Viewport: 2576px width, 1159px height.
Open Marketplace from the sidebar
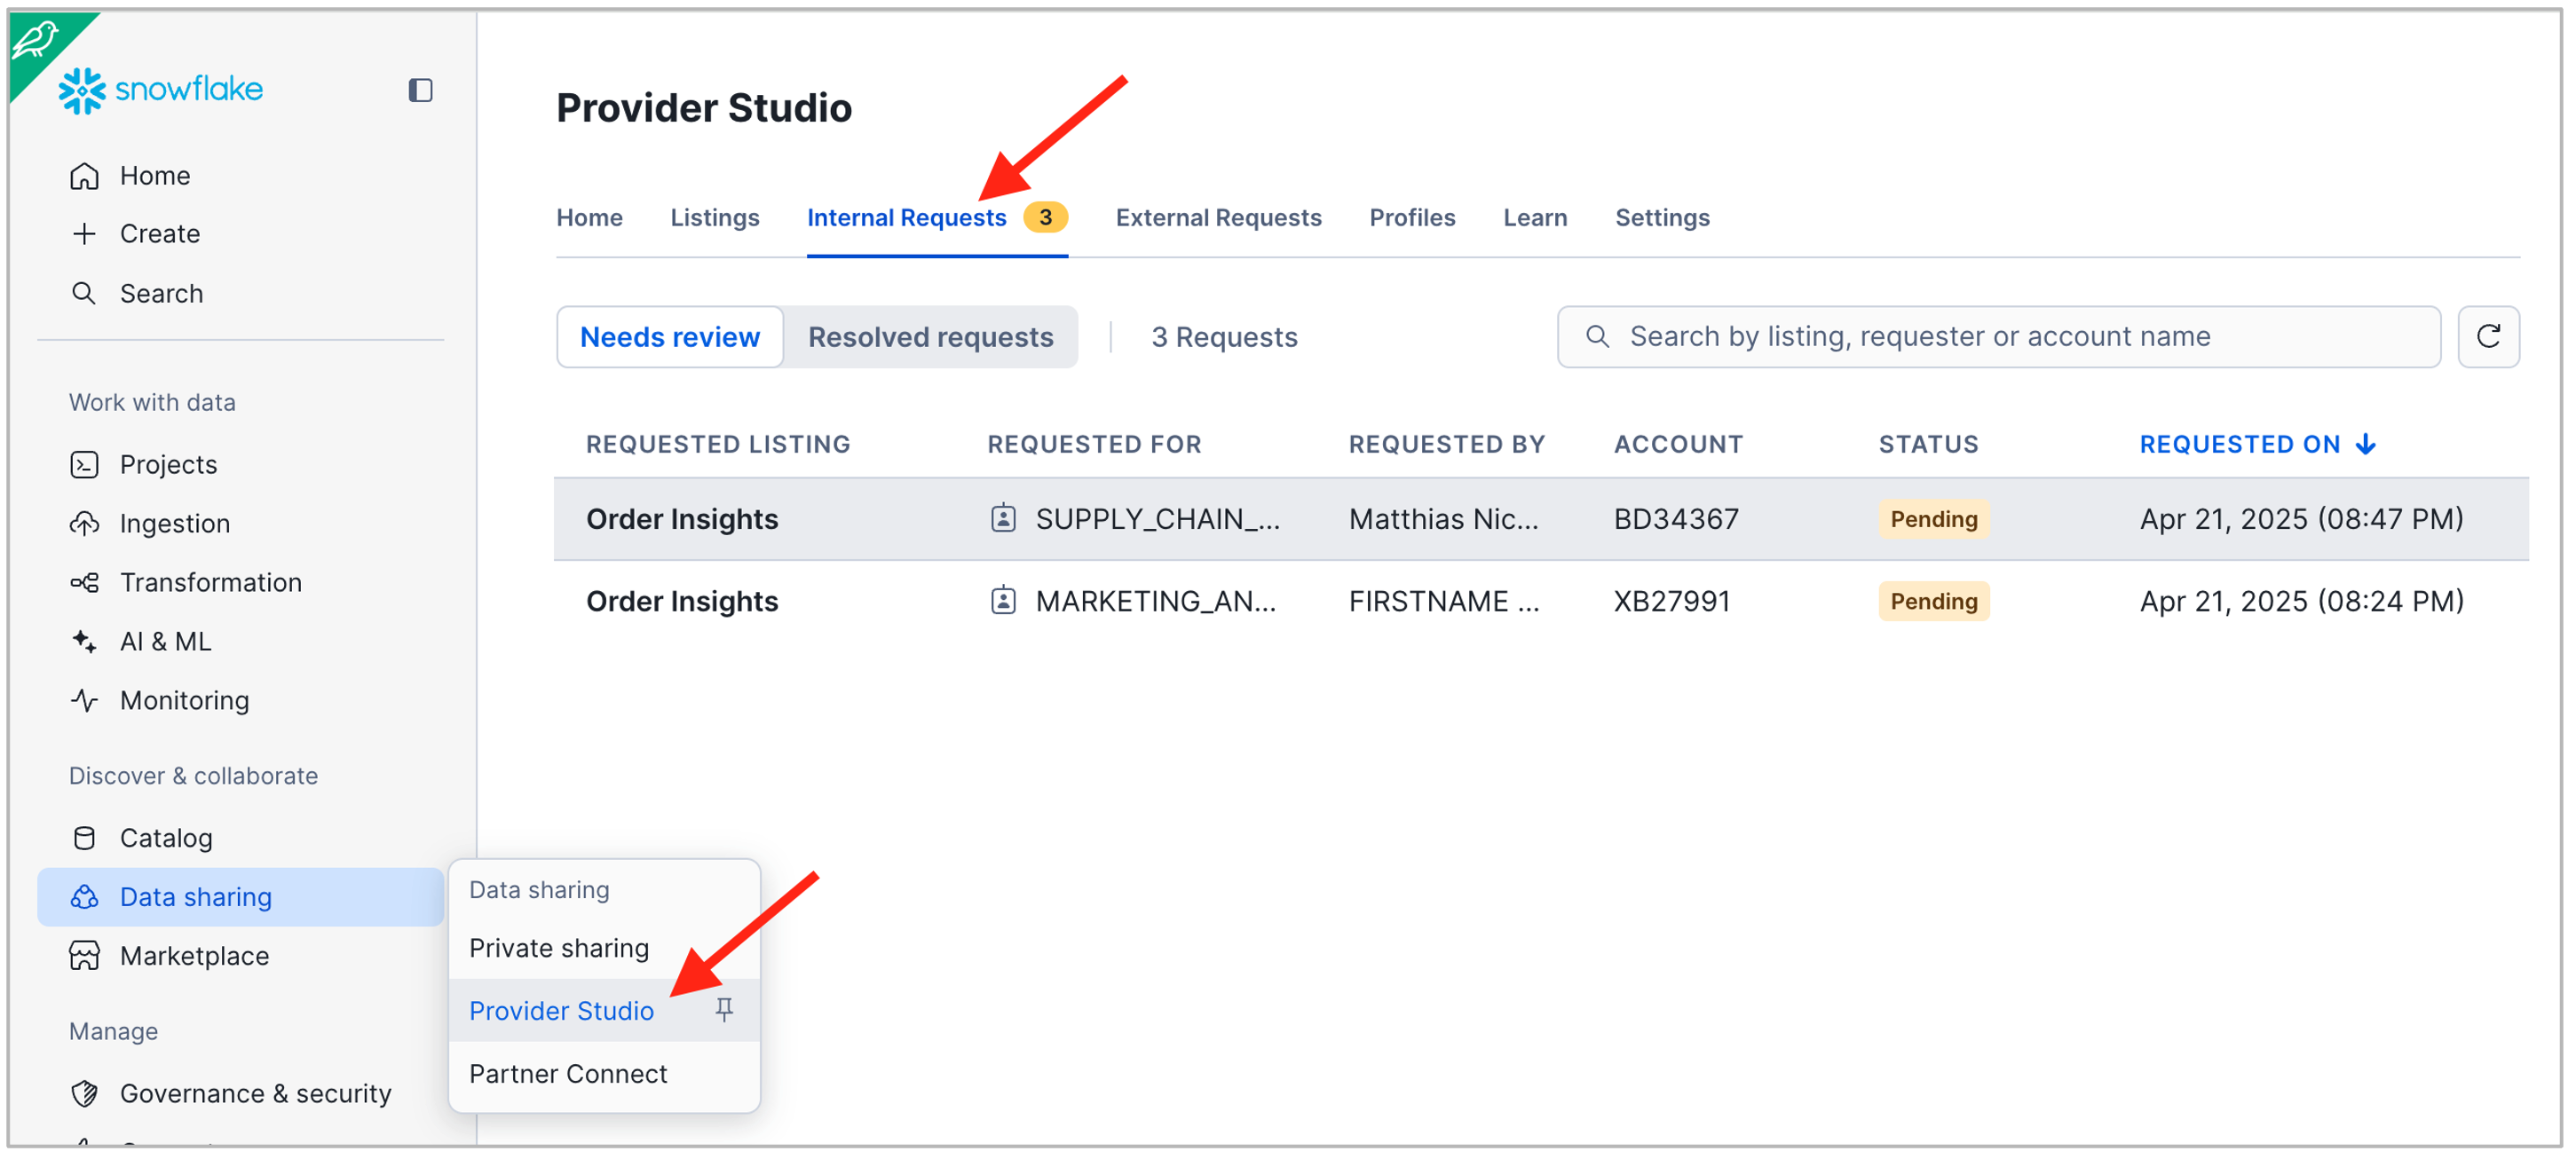coord(194,957)
